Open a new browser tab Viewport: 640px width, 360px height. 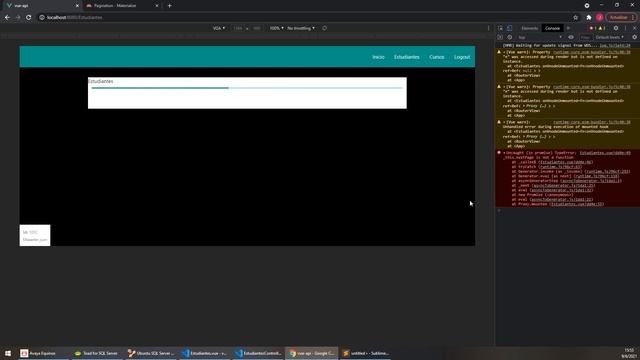click(x=169, y=6)
